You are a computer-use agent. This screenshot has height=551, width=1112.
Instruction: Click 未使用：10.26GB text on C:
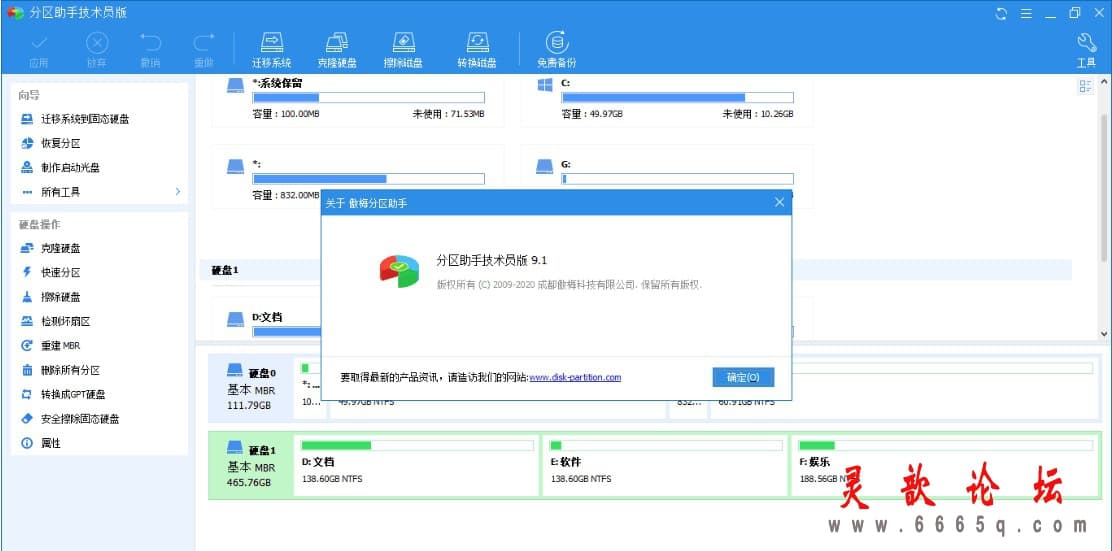tap(757, 114)
